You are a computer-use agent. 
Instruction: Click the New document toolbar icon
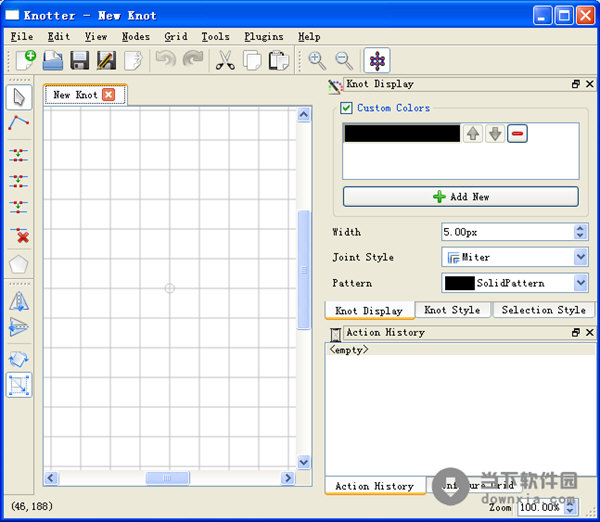pyautogui.click(x=26, y=61)
